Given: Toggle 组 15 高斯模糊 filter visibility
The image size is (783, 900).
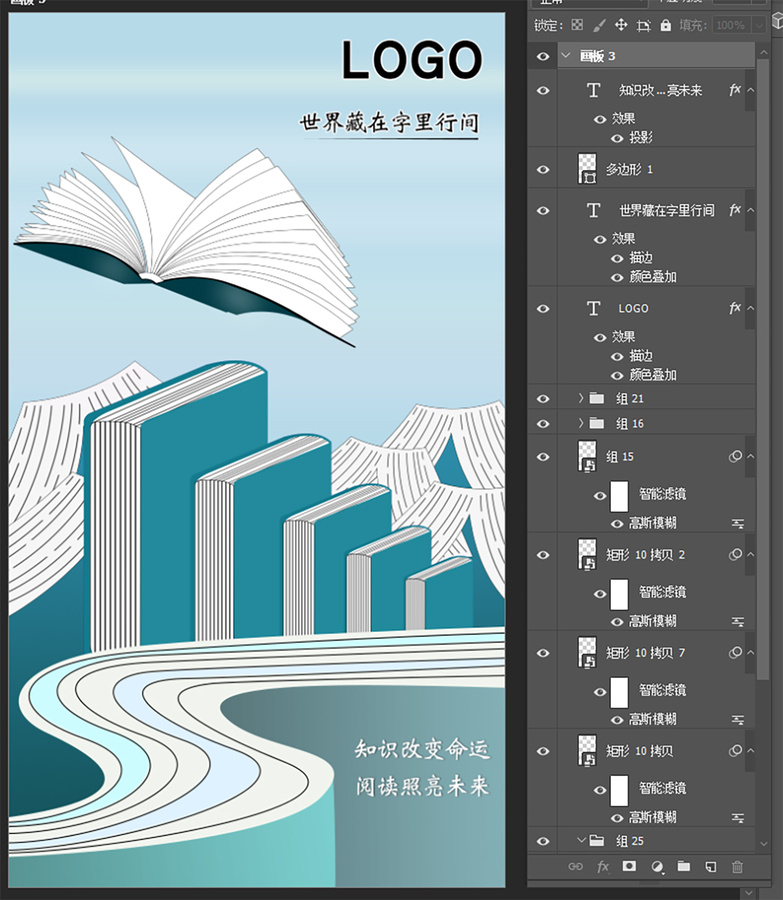Looking at the screenshot, I should 617,524.
